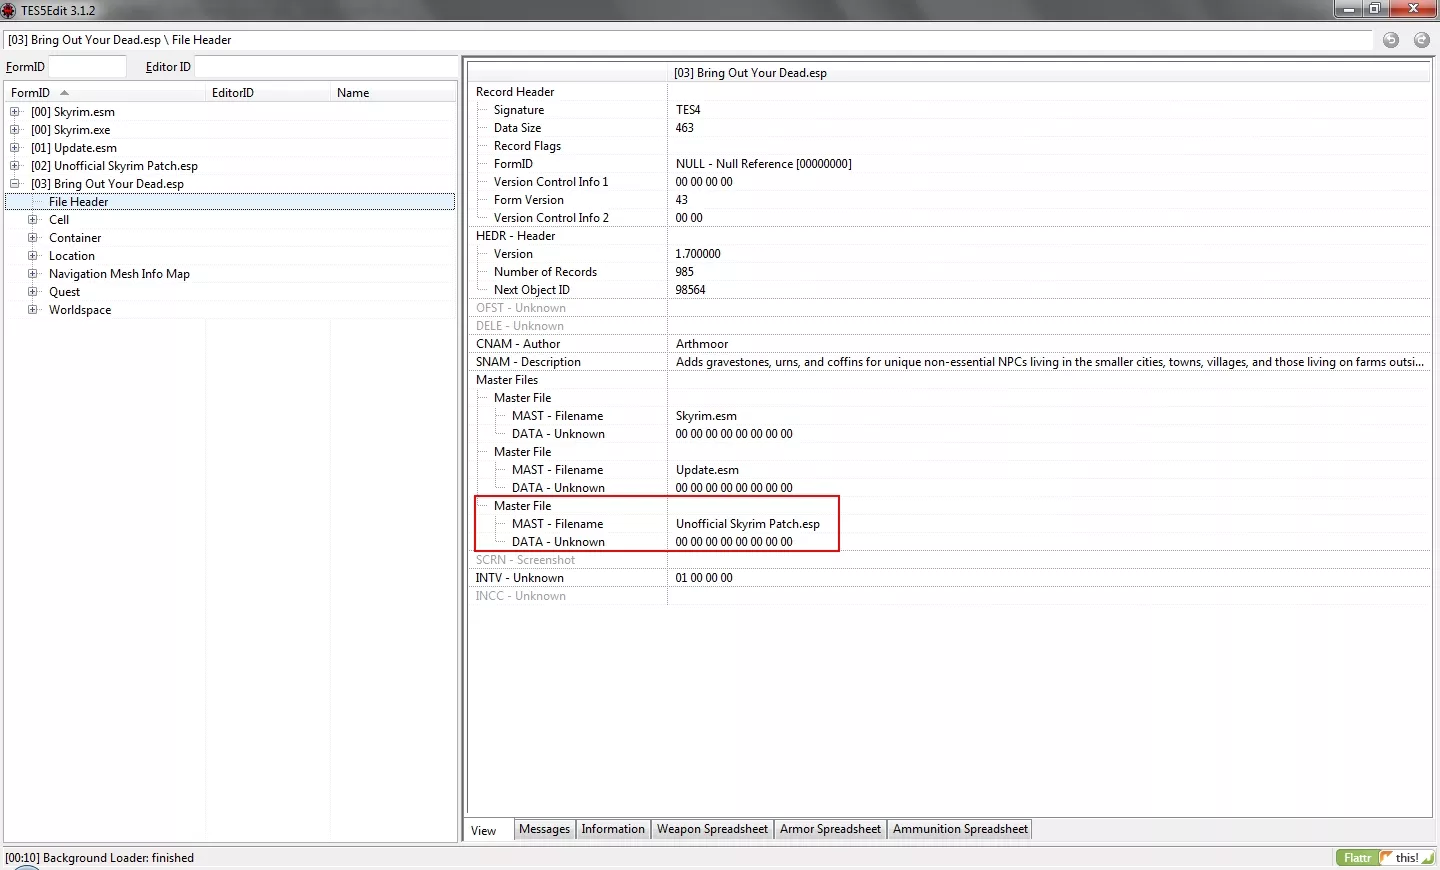This screenshot has height=870, width=1440.
Task: Click the Record Flags row
Action: tap(950, 146)
